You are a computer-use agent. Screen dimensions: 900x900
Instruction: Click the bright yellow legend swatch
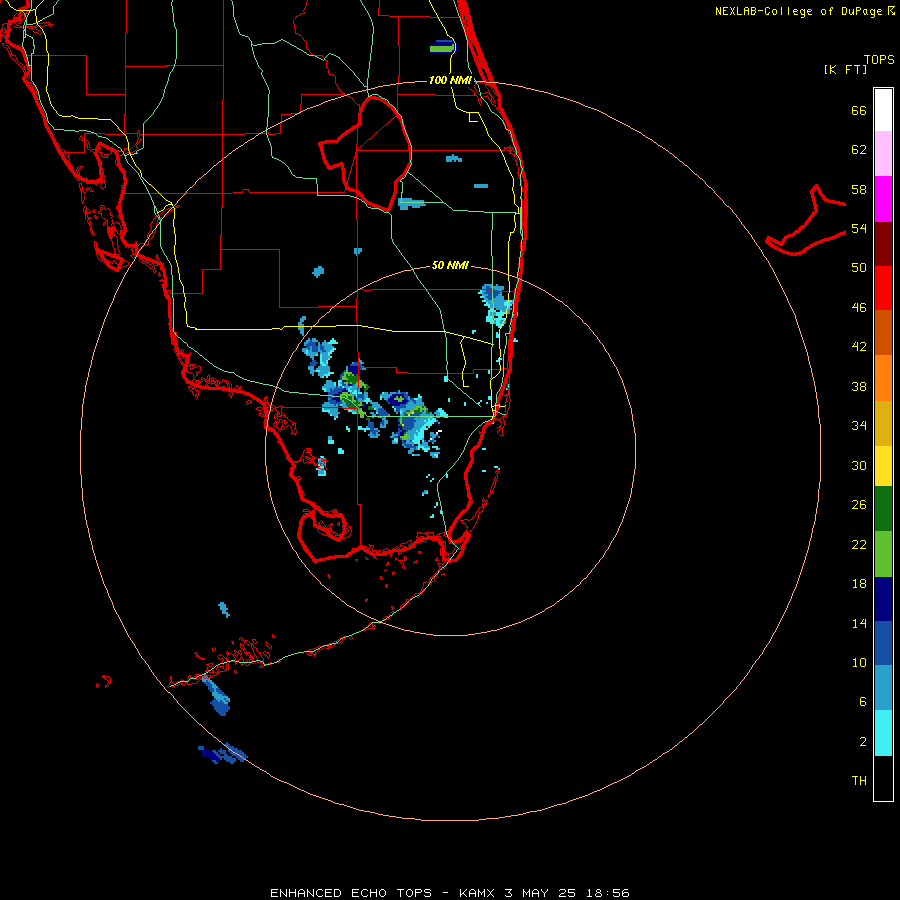pyautogui.click(x=883, y=466)
